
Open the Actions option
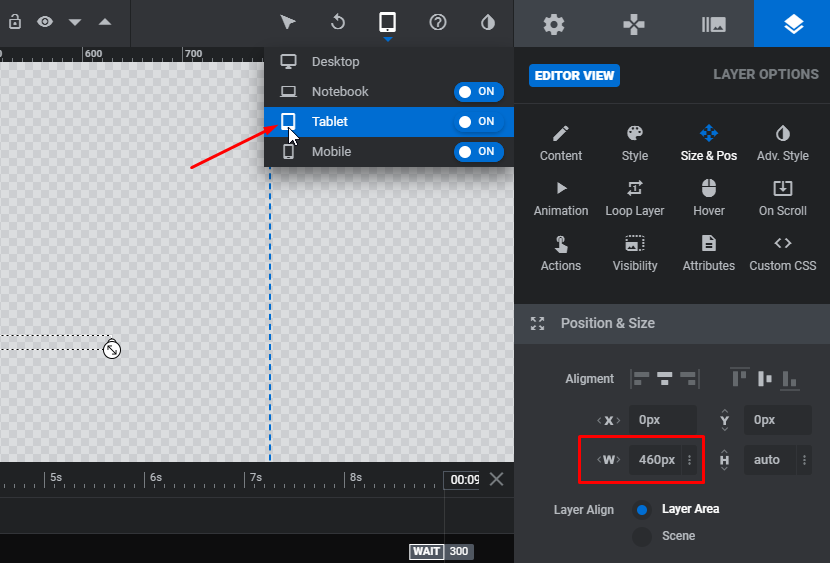pyautogui.click(x=561, y=253)
